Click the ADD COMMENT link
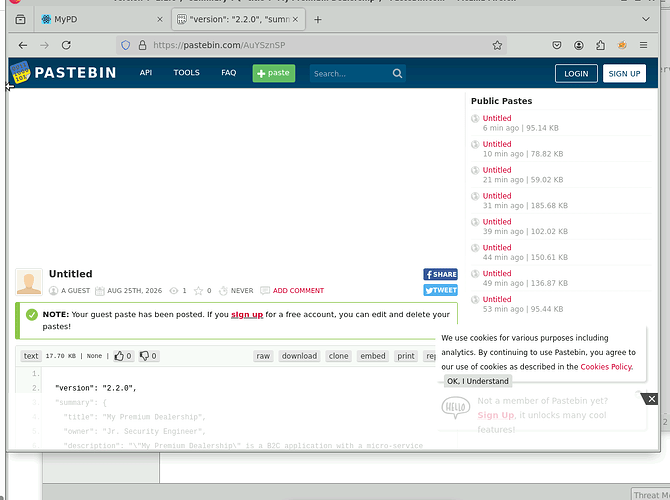This screenshot has height=500, width=670. pyautogui.click(x=298, y=291)
